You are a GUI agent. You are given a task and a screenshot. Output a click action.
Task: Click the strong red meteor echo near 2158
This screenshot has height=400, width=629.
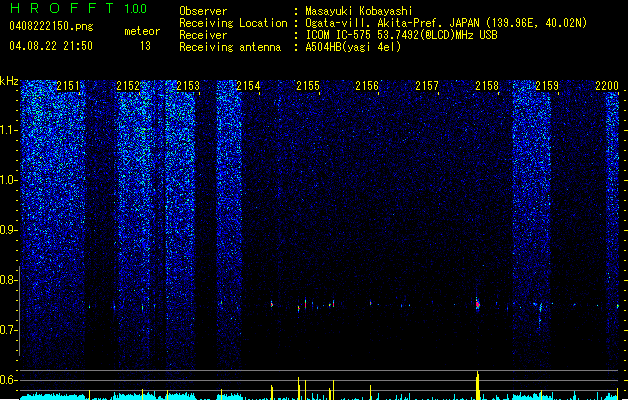coord(477,305)
